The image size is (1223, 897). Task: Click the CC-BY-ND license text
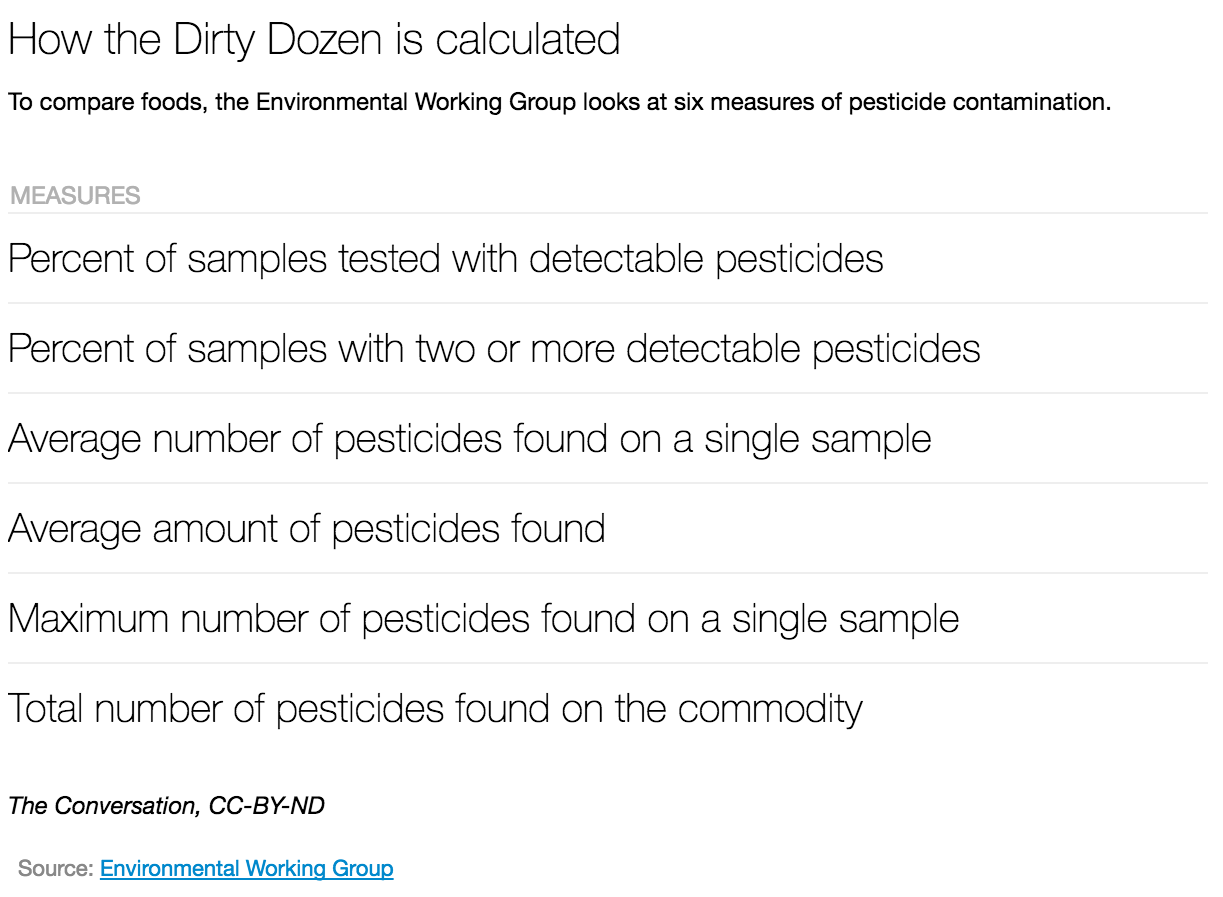(267, 805)
